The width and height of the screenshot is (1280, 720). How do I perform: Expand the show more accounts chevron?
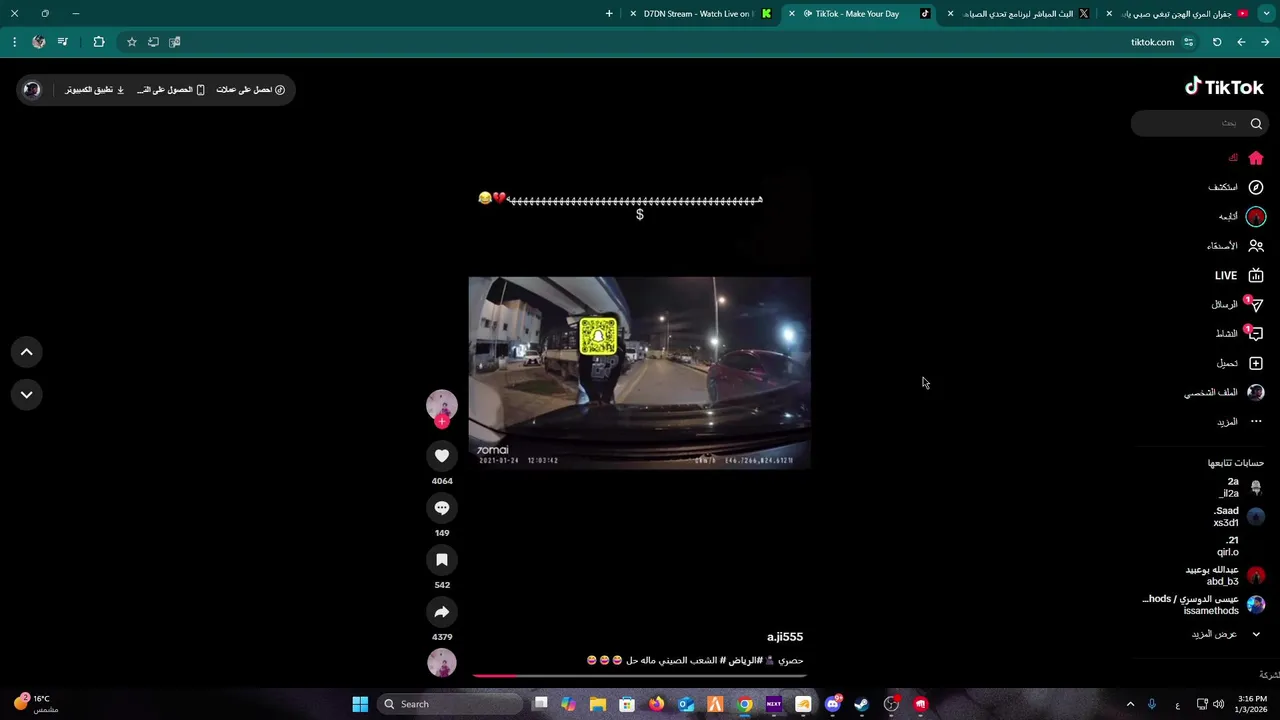pyautogui.click(x=1256, y=634)
